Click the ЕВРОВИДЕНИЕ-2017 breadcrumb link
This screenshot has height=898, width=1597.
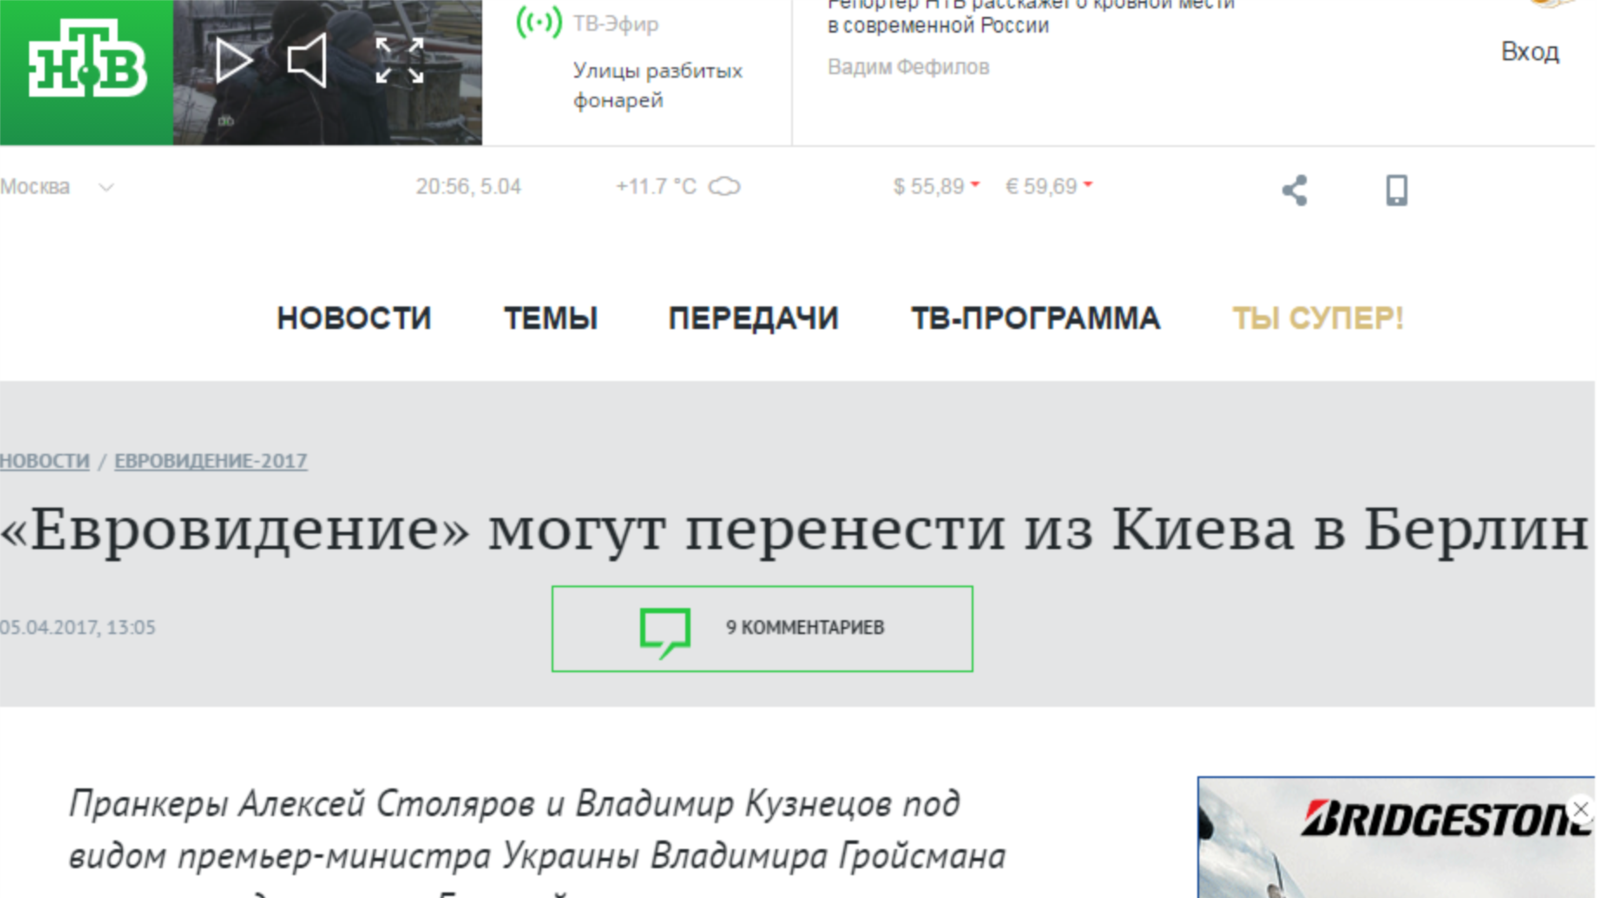211,461
